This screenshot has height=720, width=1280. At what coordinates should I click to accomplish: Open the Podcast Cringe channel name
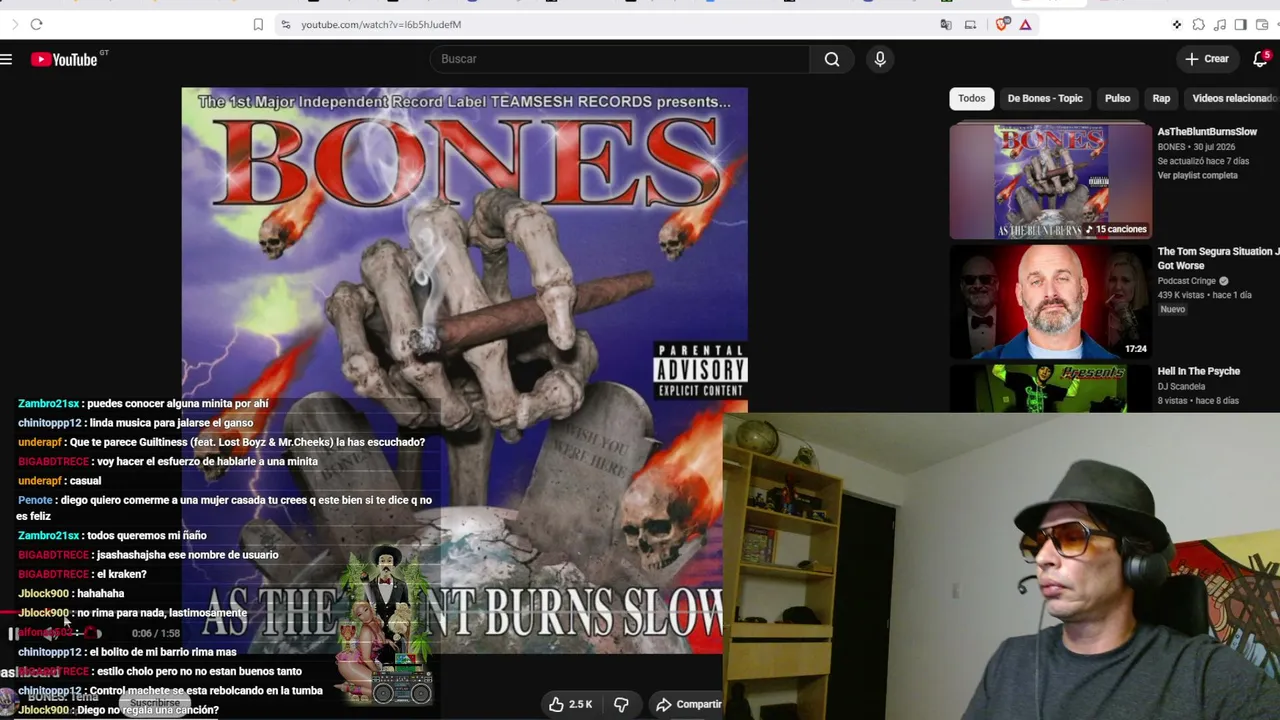(x=1185, y=281)
